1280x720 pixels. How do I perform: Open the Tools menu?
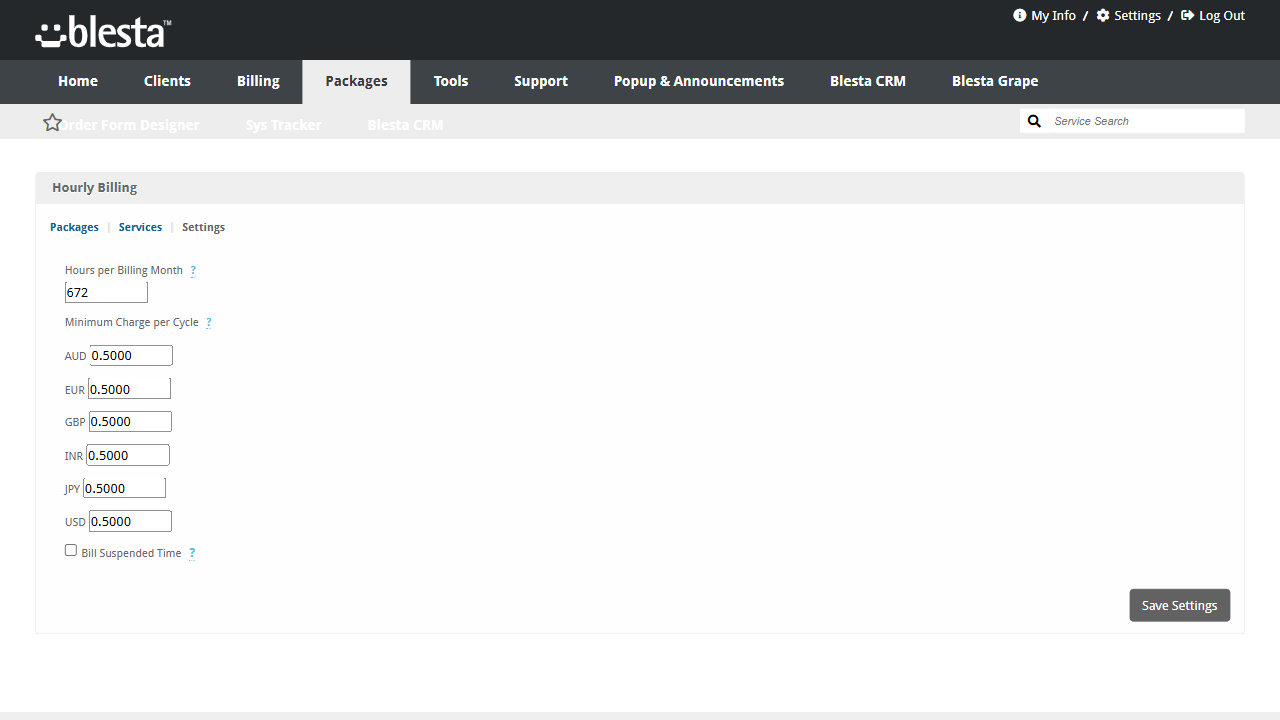coord(451,81)
